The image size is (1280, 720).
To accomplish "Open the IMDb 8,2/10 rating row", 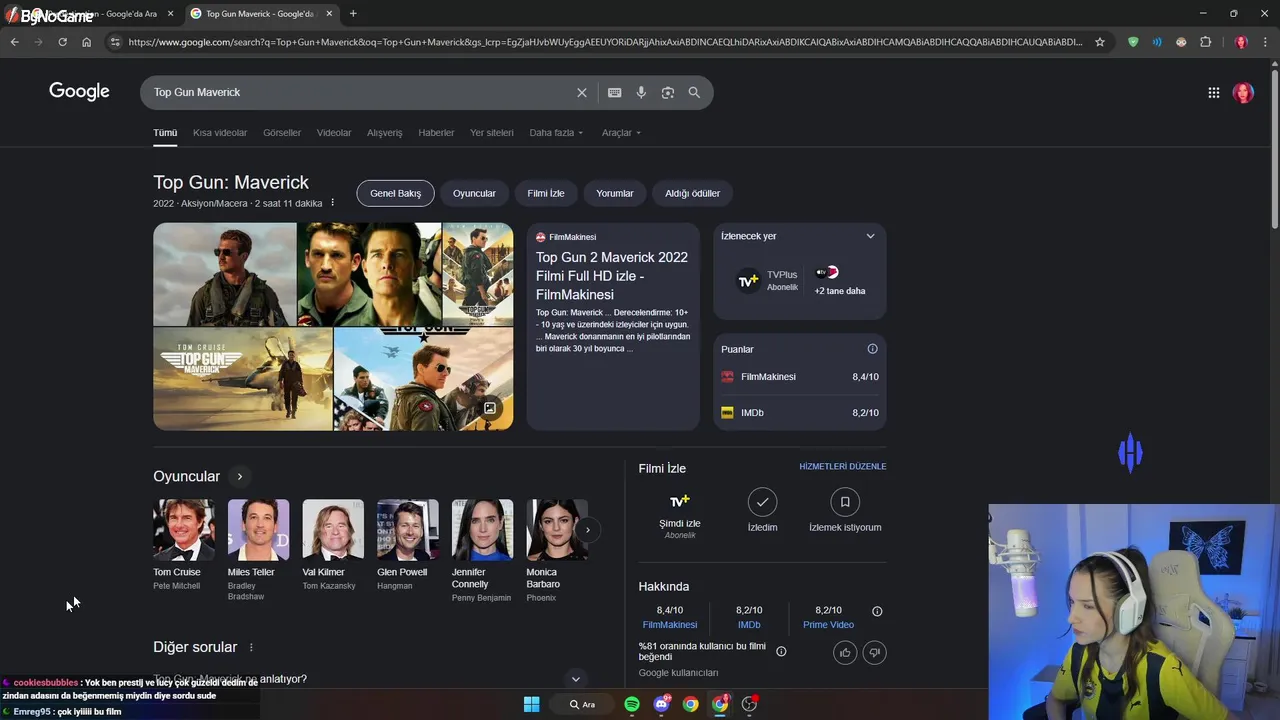I will point(800,413).
